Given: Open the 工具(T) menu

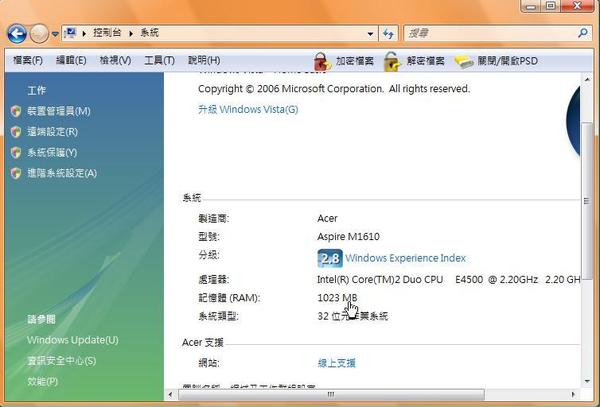Looking at the screenshot, I should click(159, 60).
